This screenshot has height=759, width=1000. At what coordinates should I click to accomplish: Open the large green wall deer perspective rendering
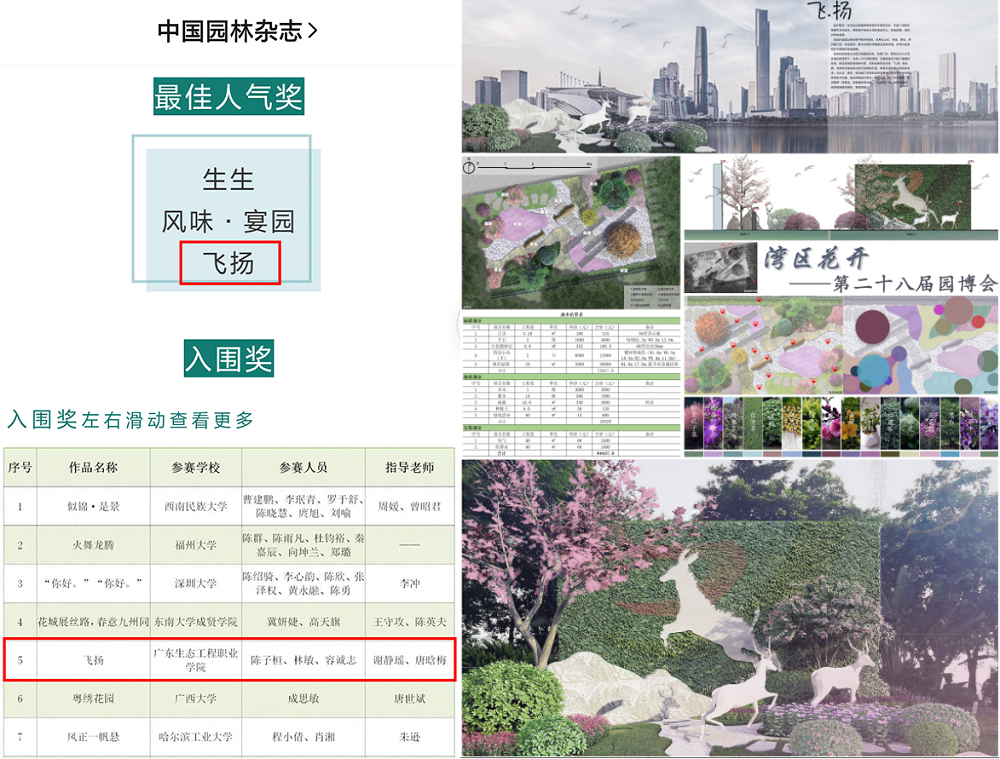point(730,608)
